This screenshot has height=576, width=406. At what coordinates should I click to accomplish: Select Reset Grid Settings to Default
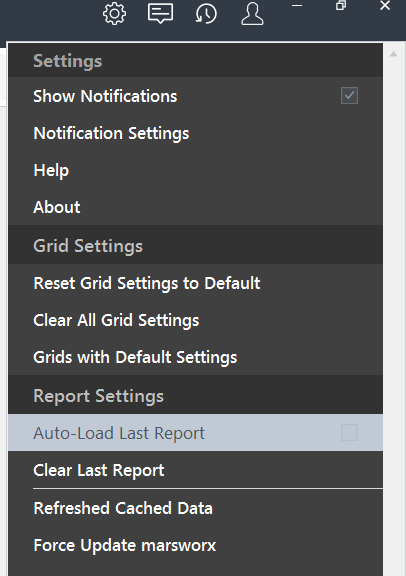[195, 283]
